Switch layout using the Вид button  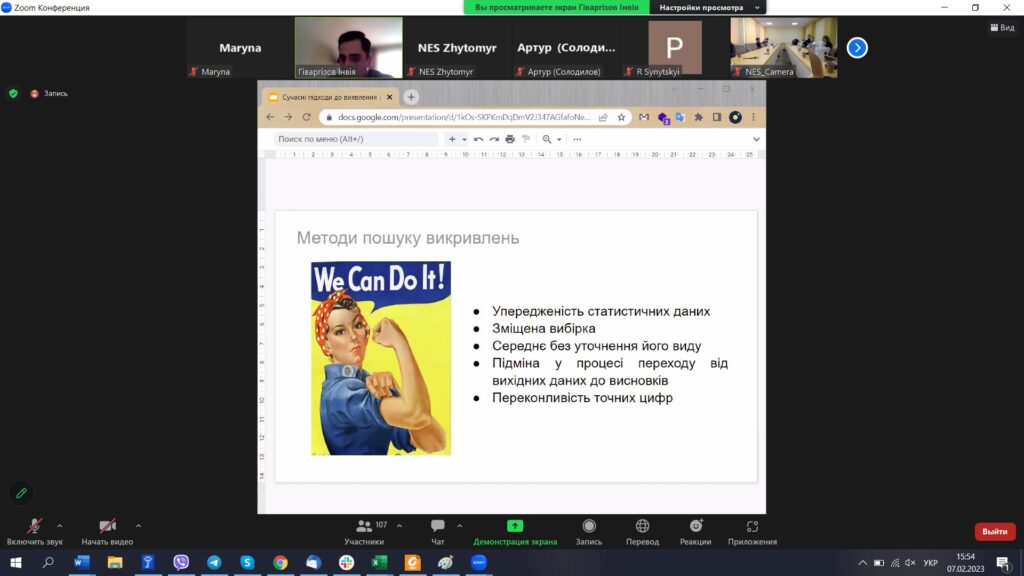click(1002, 27)
